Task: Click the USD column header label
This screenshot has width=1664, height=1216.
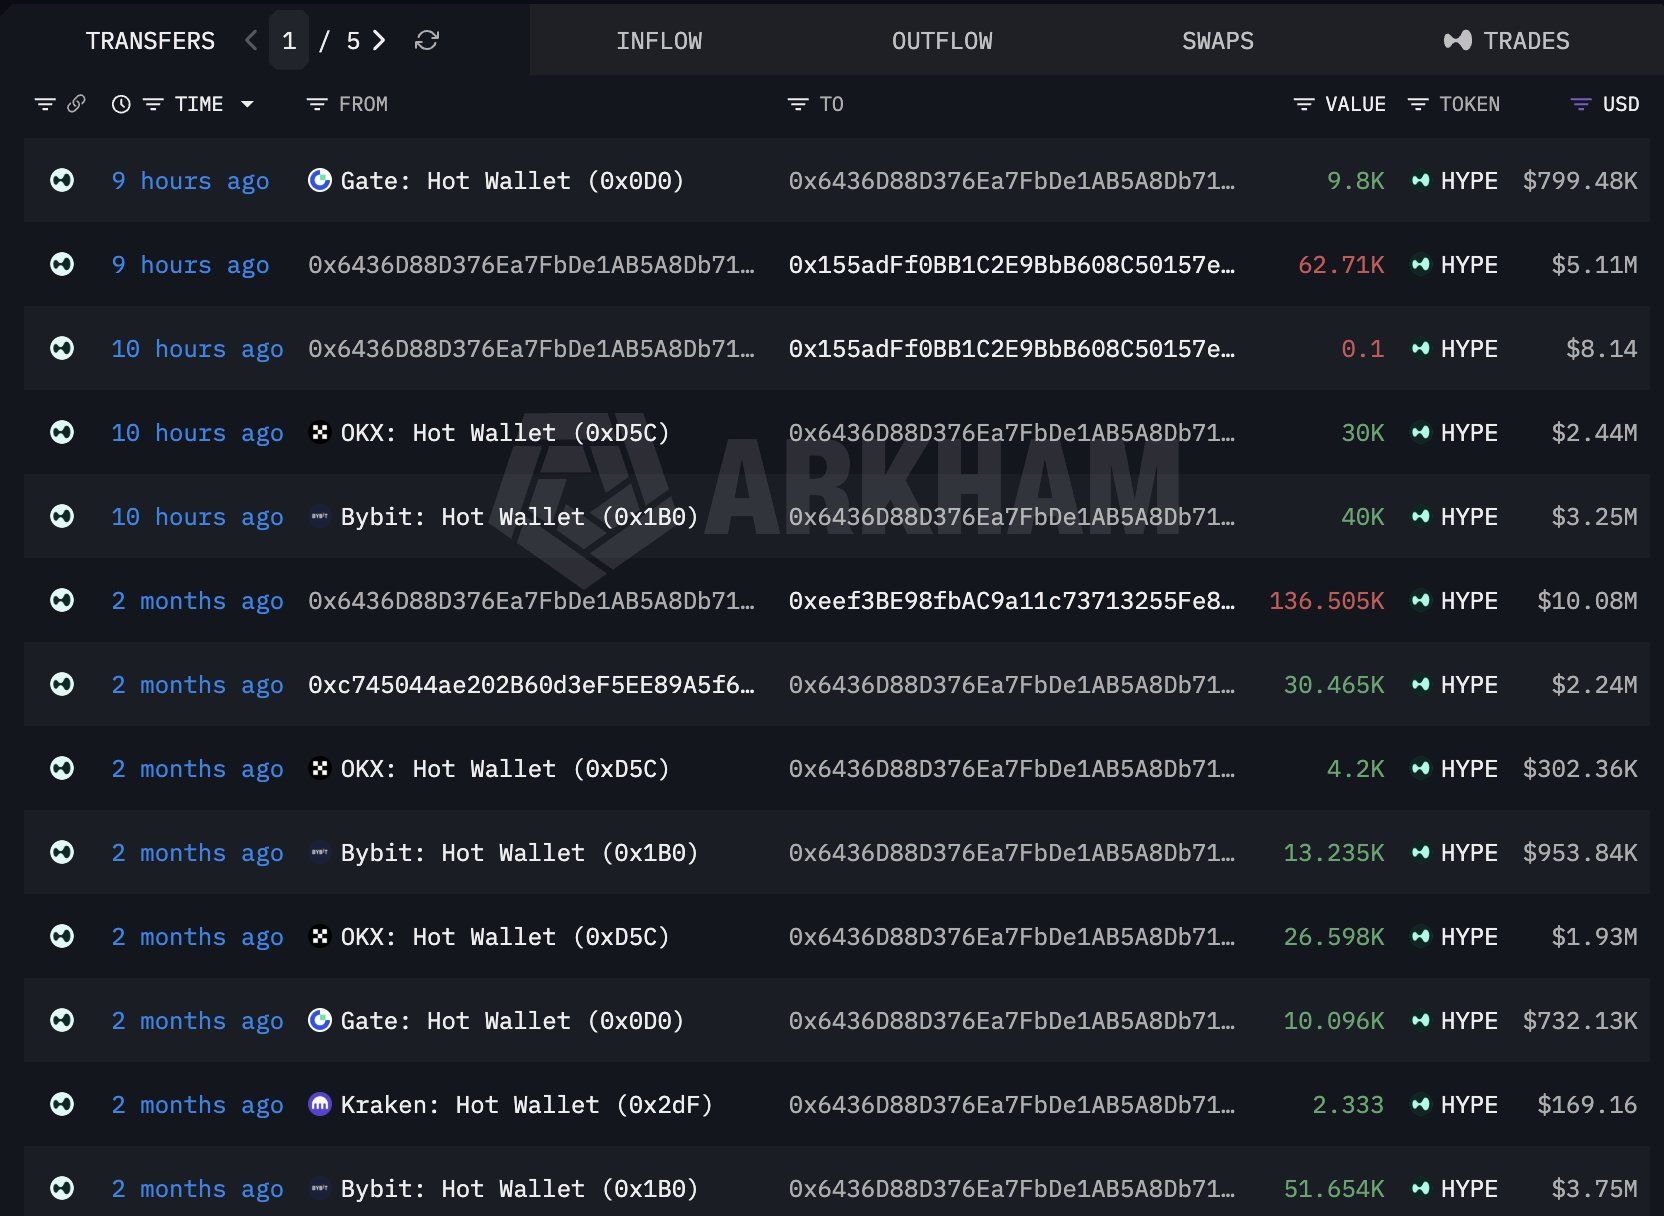Action: click(x=1621, y=104)
